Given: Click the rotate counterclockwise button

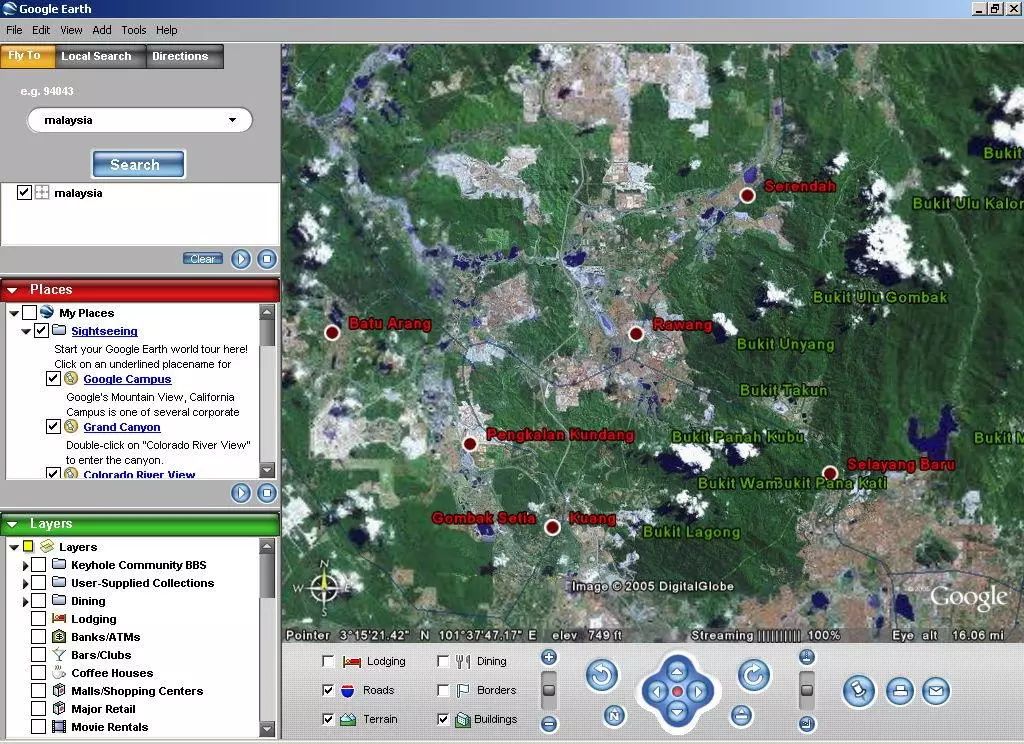Looking at the screenshot, I should tap(602, 676).
